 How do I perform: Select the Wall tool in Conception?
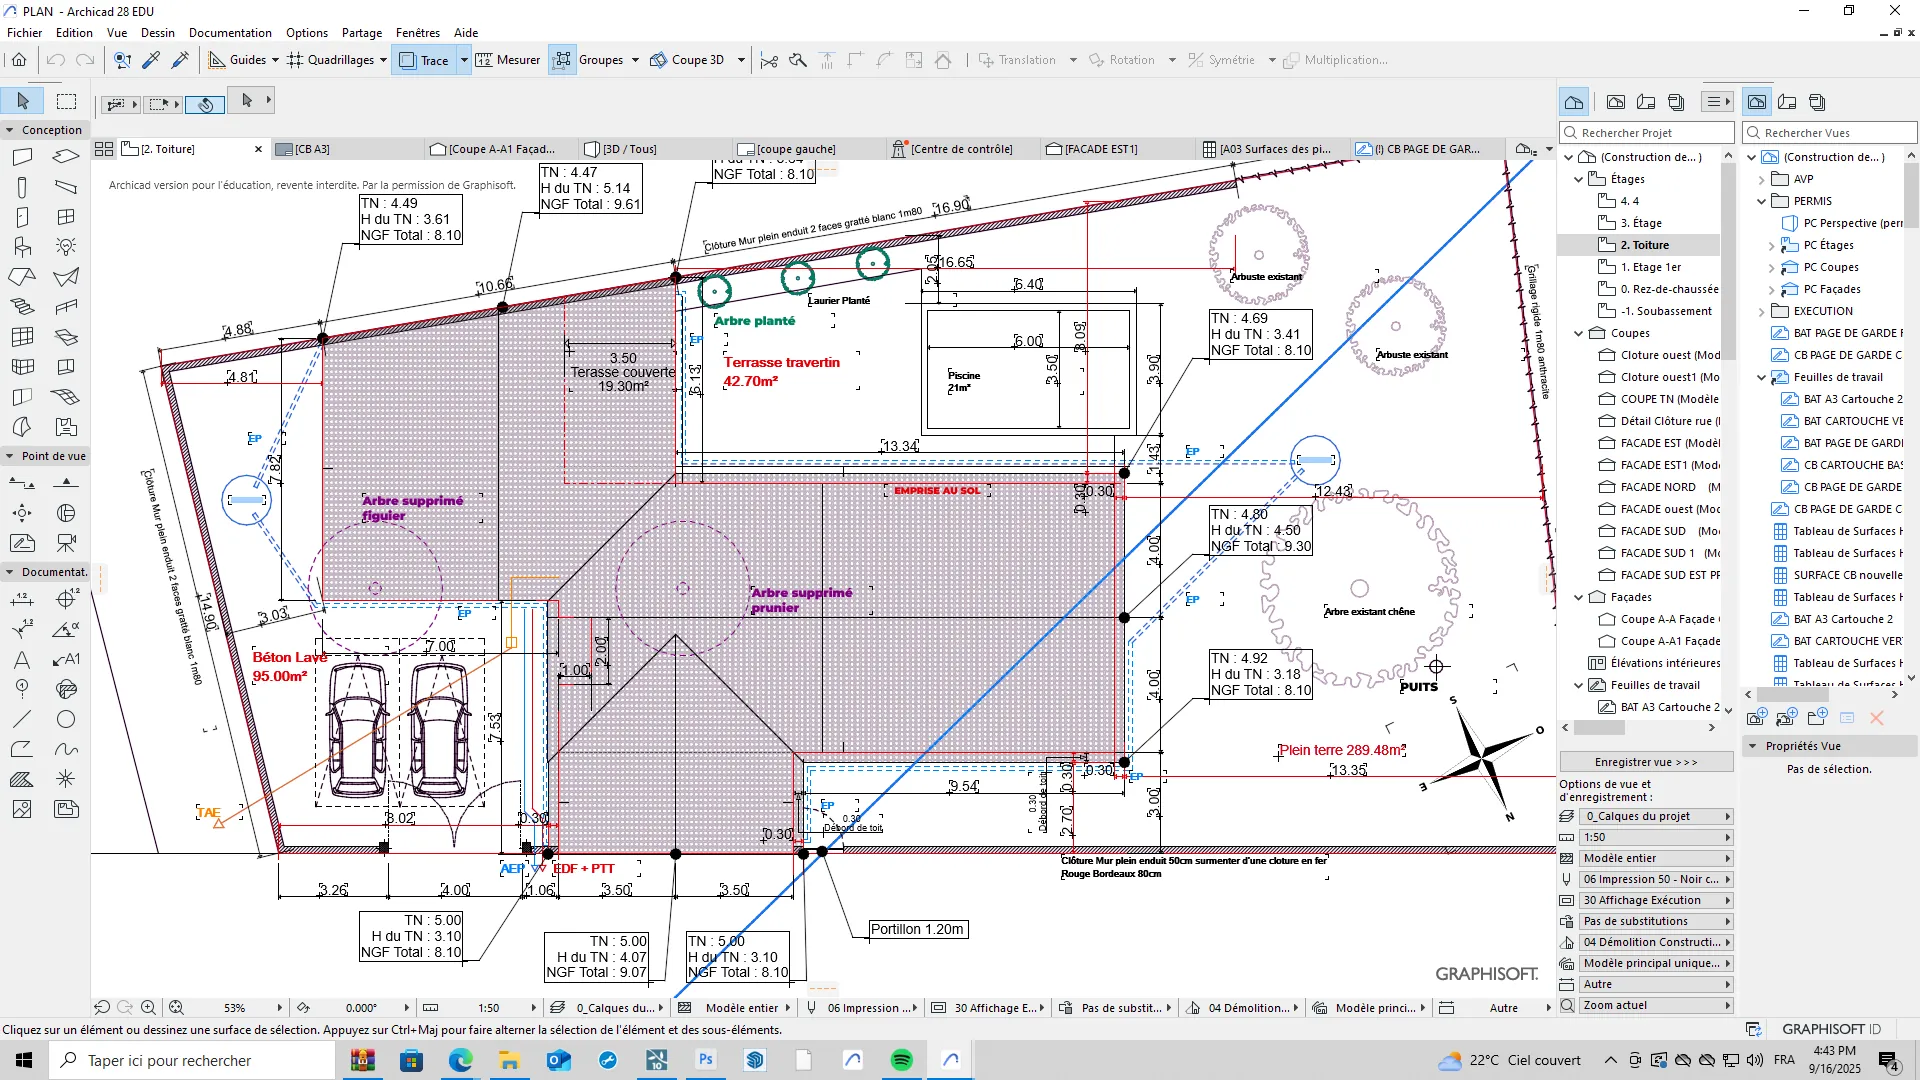pyautogui.click(x=22, y=157)
